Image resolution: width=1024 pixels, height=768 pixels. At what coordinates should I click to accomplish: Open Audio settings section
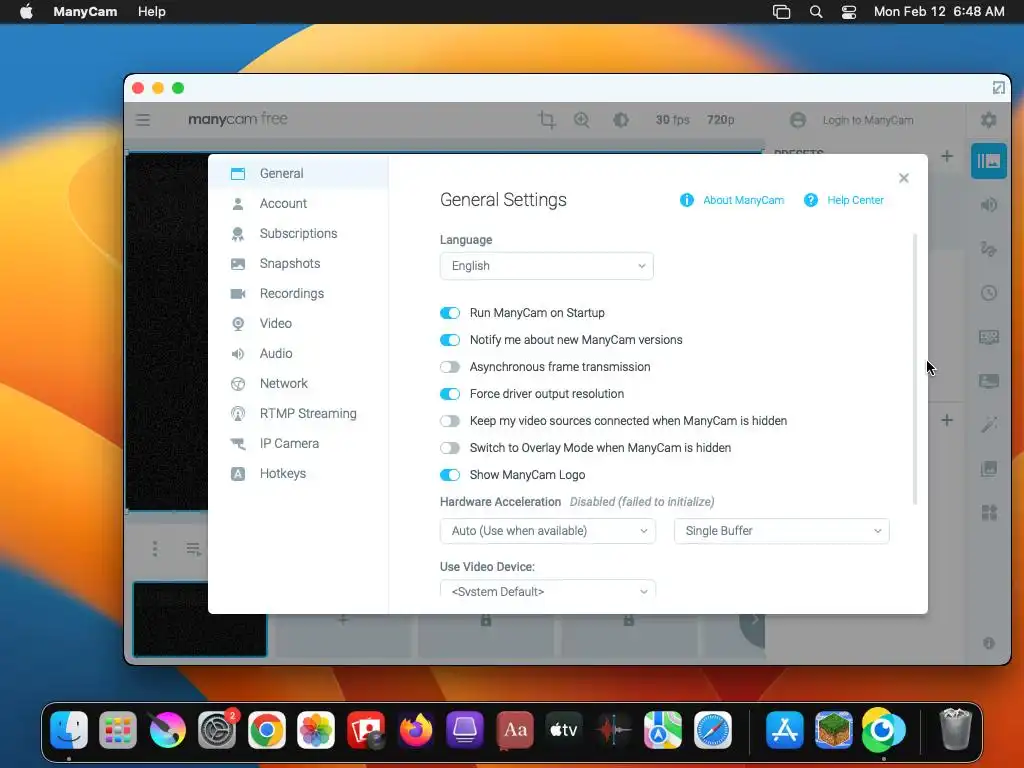pos(298,353)
